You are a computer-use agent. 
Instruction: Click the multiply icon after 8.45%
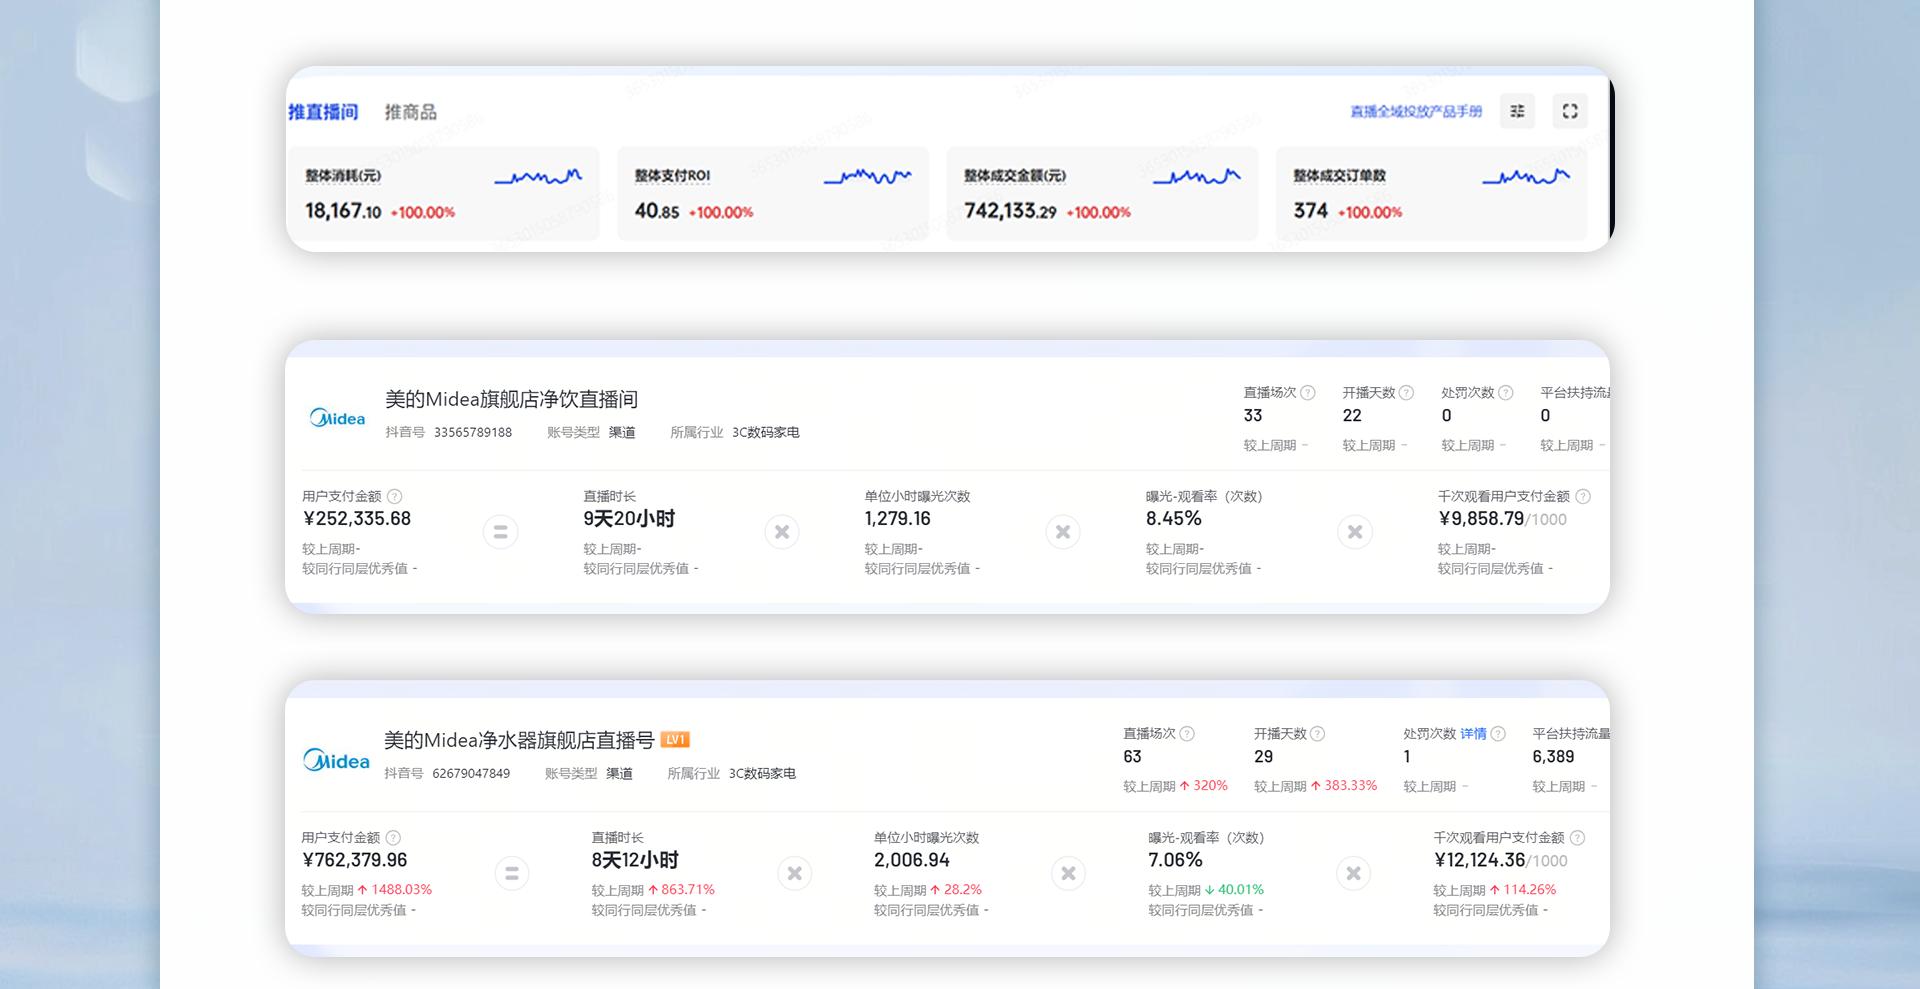1355,532
